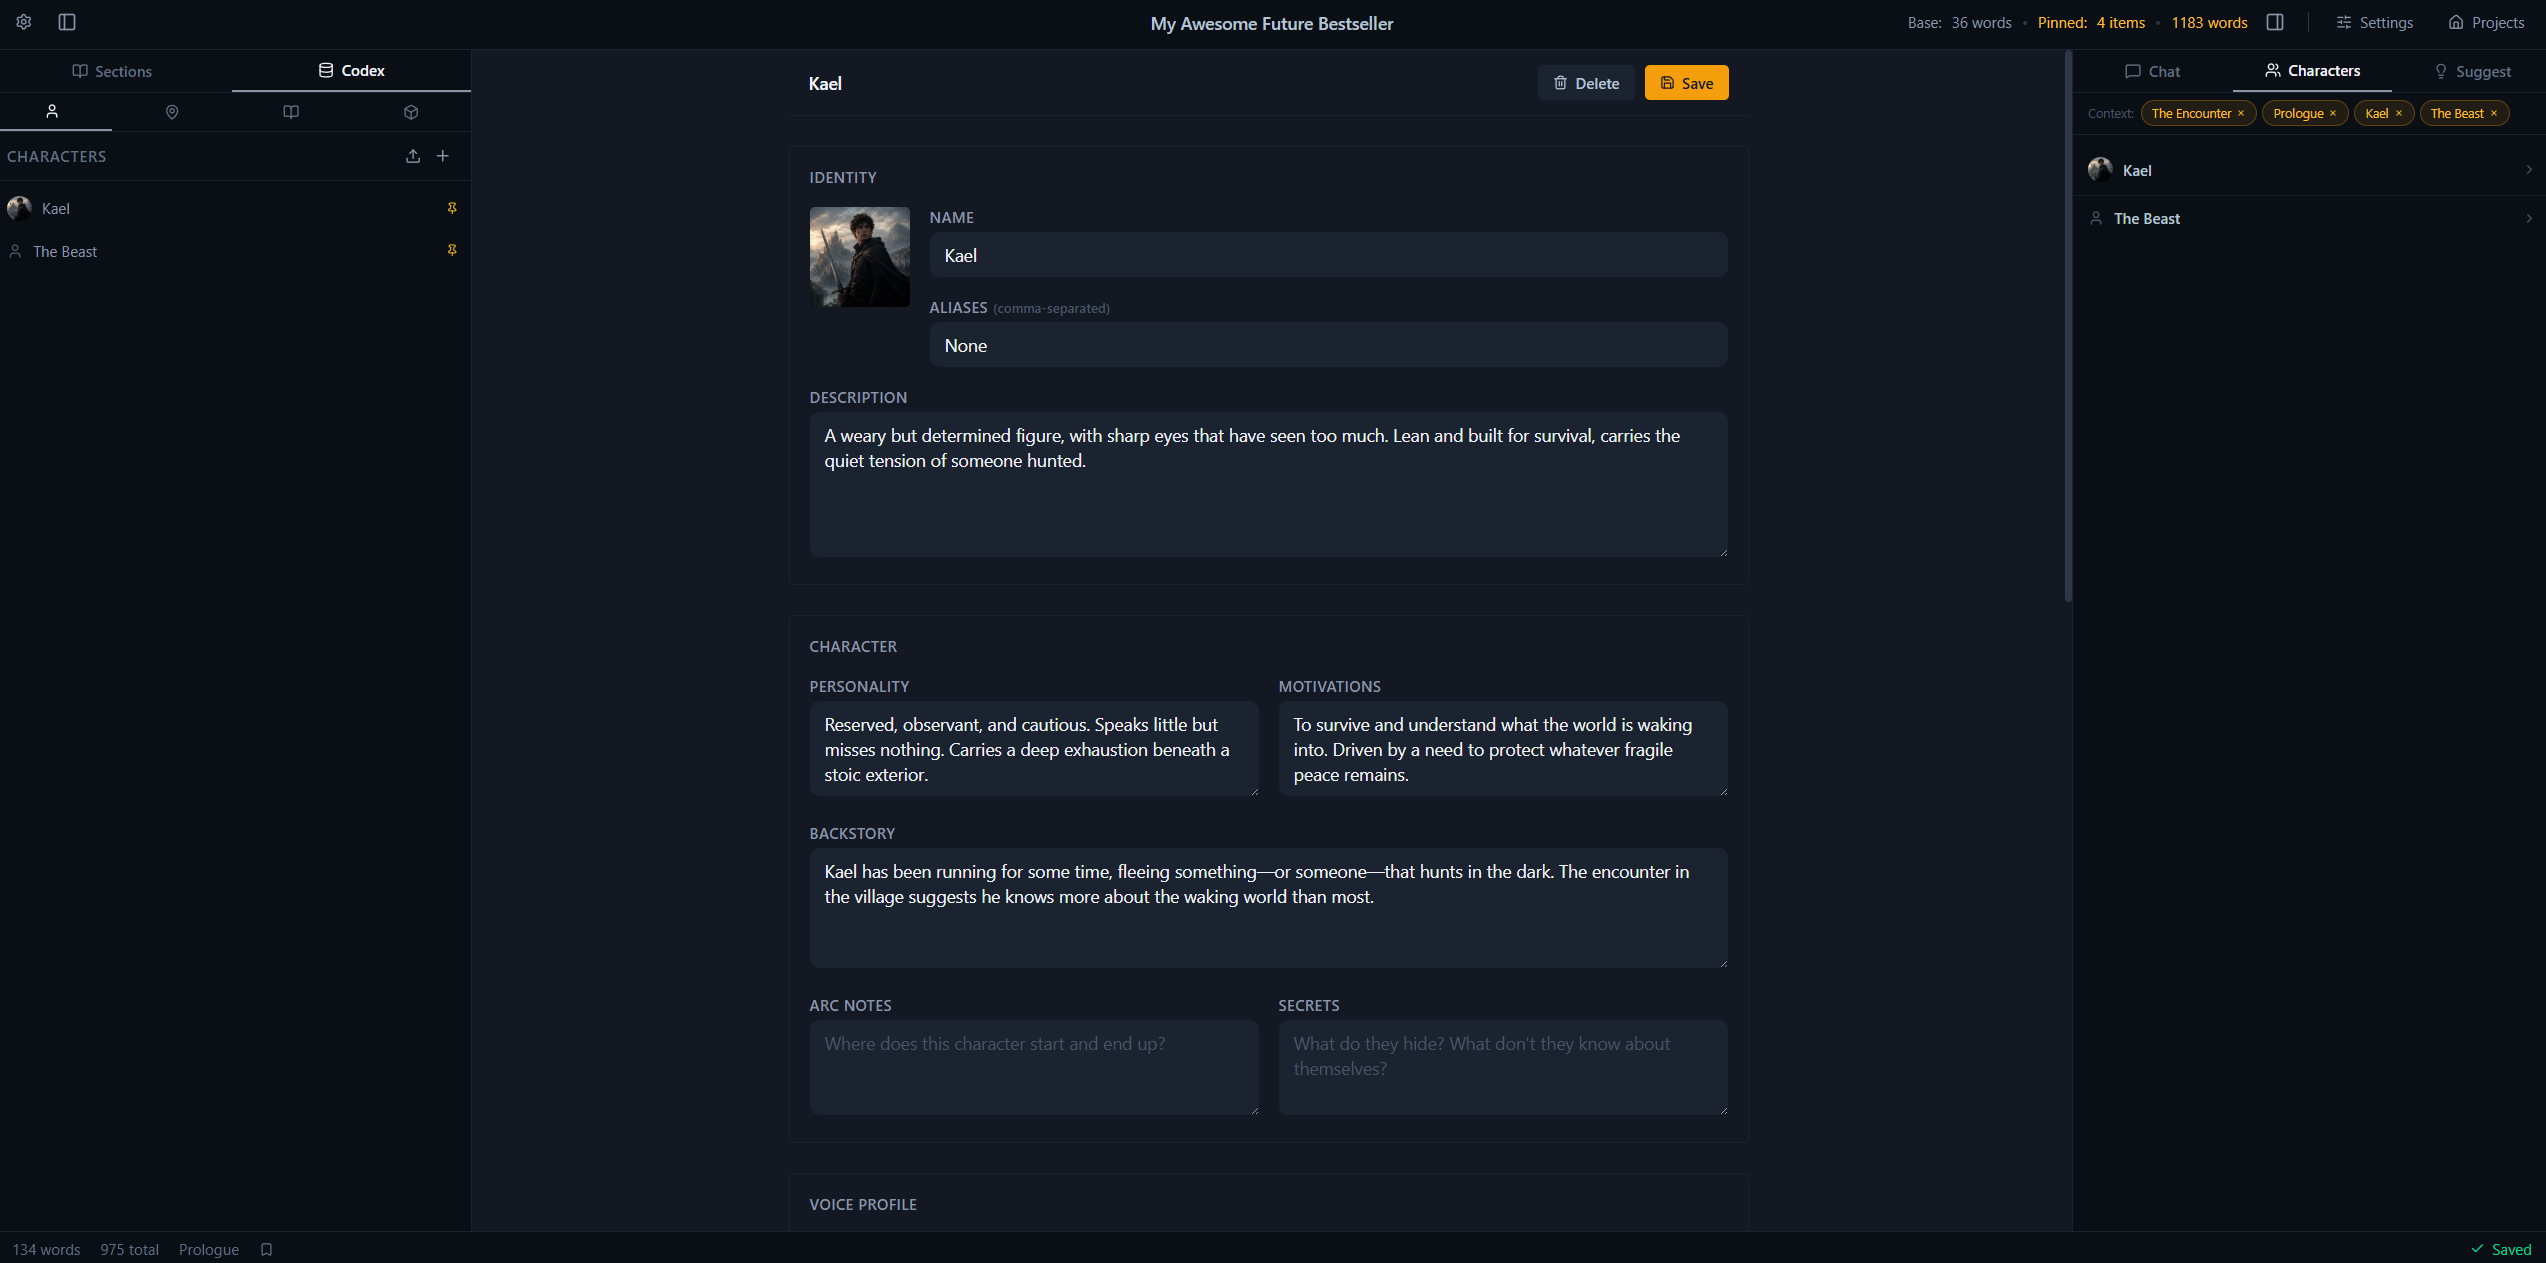This screenshot has height=1263, width=2546.
Task: Click the 1183 words counter
Action: (x=2209, y=22)
